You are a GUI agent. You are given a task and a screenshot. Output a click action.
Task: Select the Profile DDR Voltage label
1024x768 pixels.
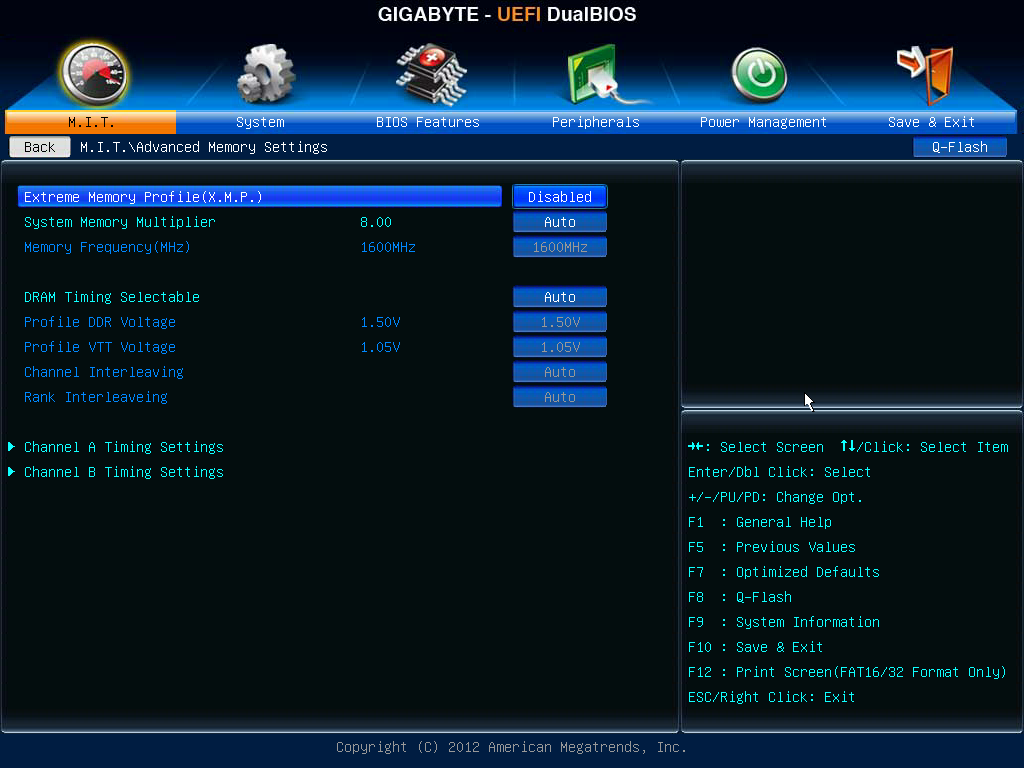point(99,322)
